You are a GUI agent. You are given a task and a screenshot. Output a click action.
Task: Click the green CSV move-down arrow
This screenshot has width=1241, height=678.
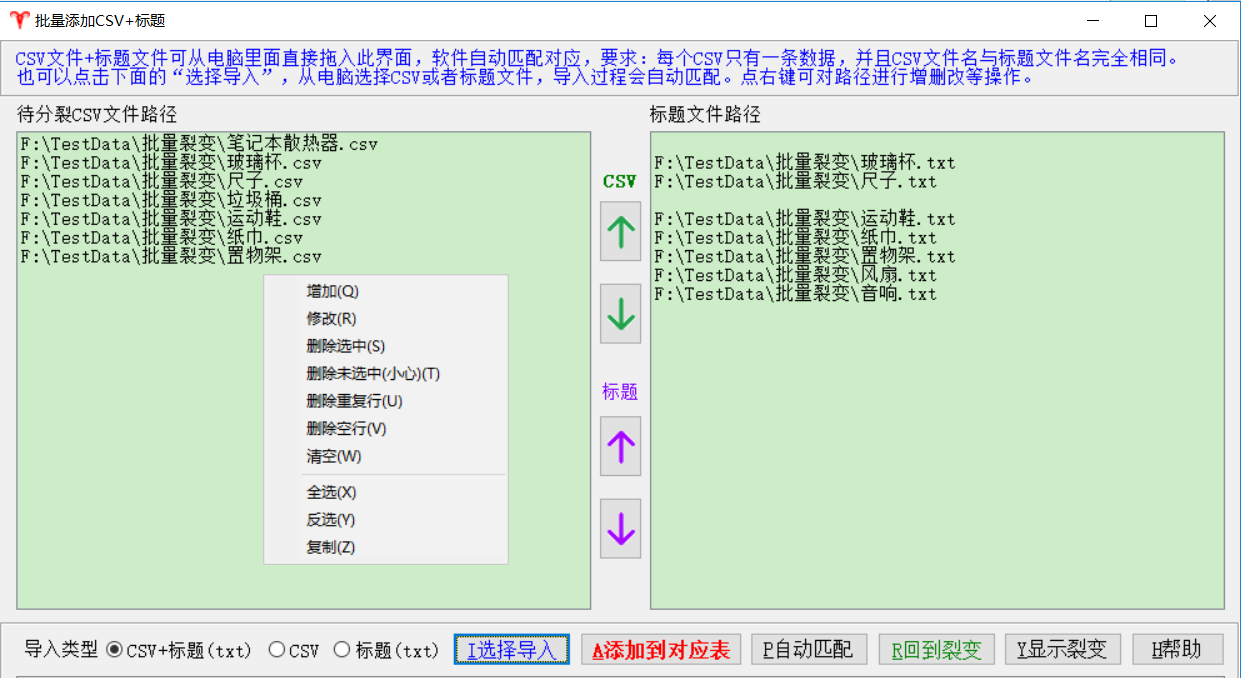[x=620, y=314]
